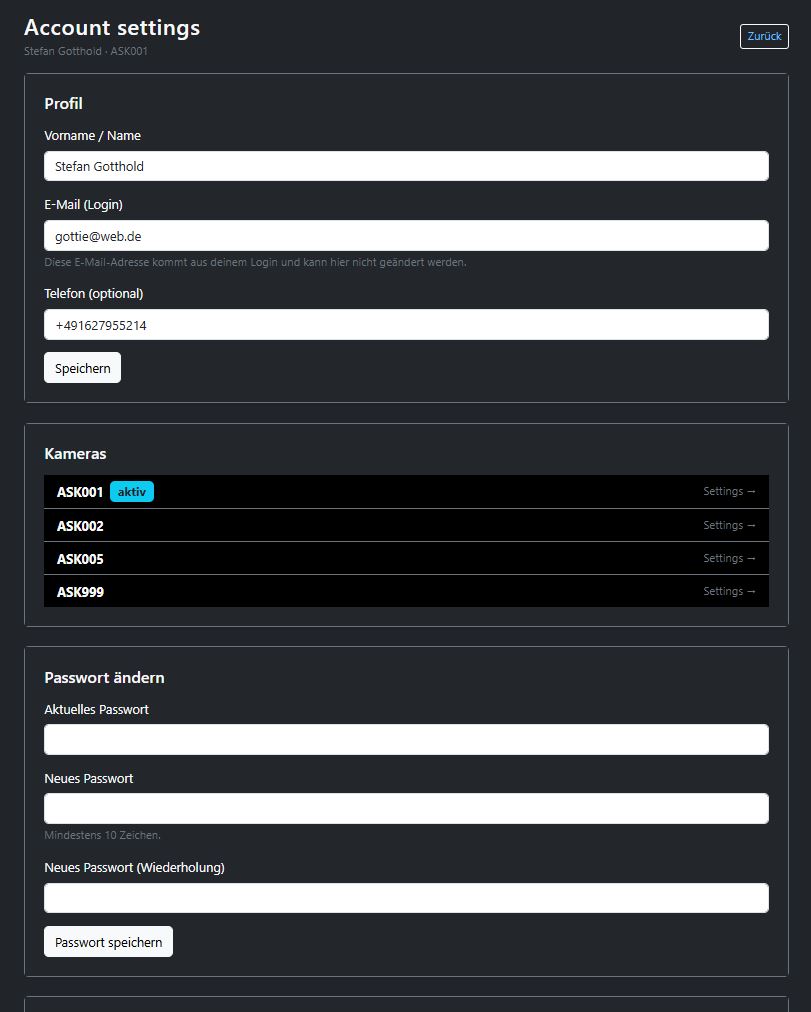The image size is (811, 1012).
Task: Open Settings for camera ASK002
Action: point(728,525)
